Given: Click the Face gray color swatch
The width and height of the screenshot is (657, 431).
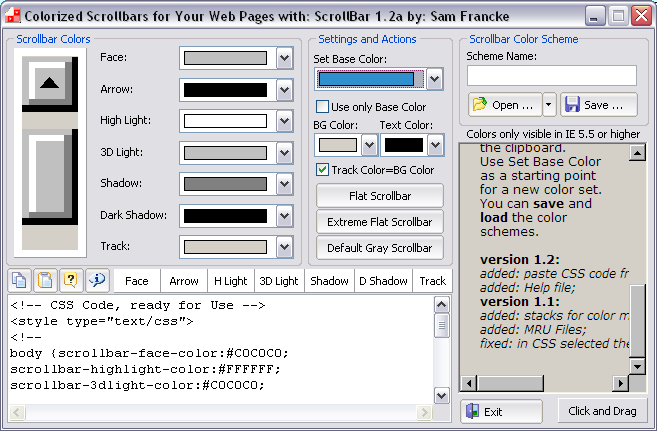Looking at the screenshot, I should 225,58.
